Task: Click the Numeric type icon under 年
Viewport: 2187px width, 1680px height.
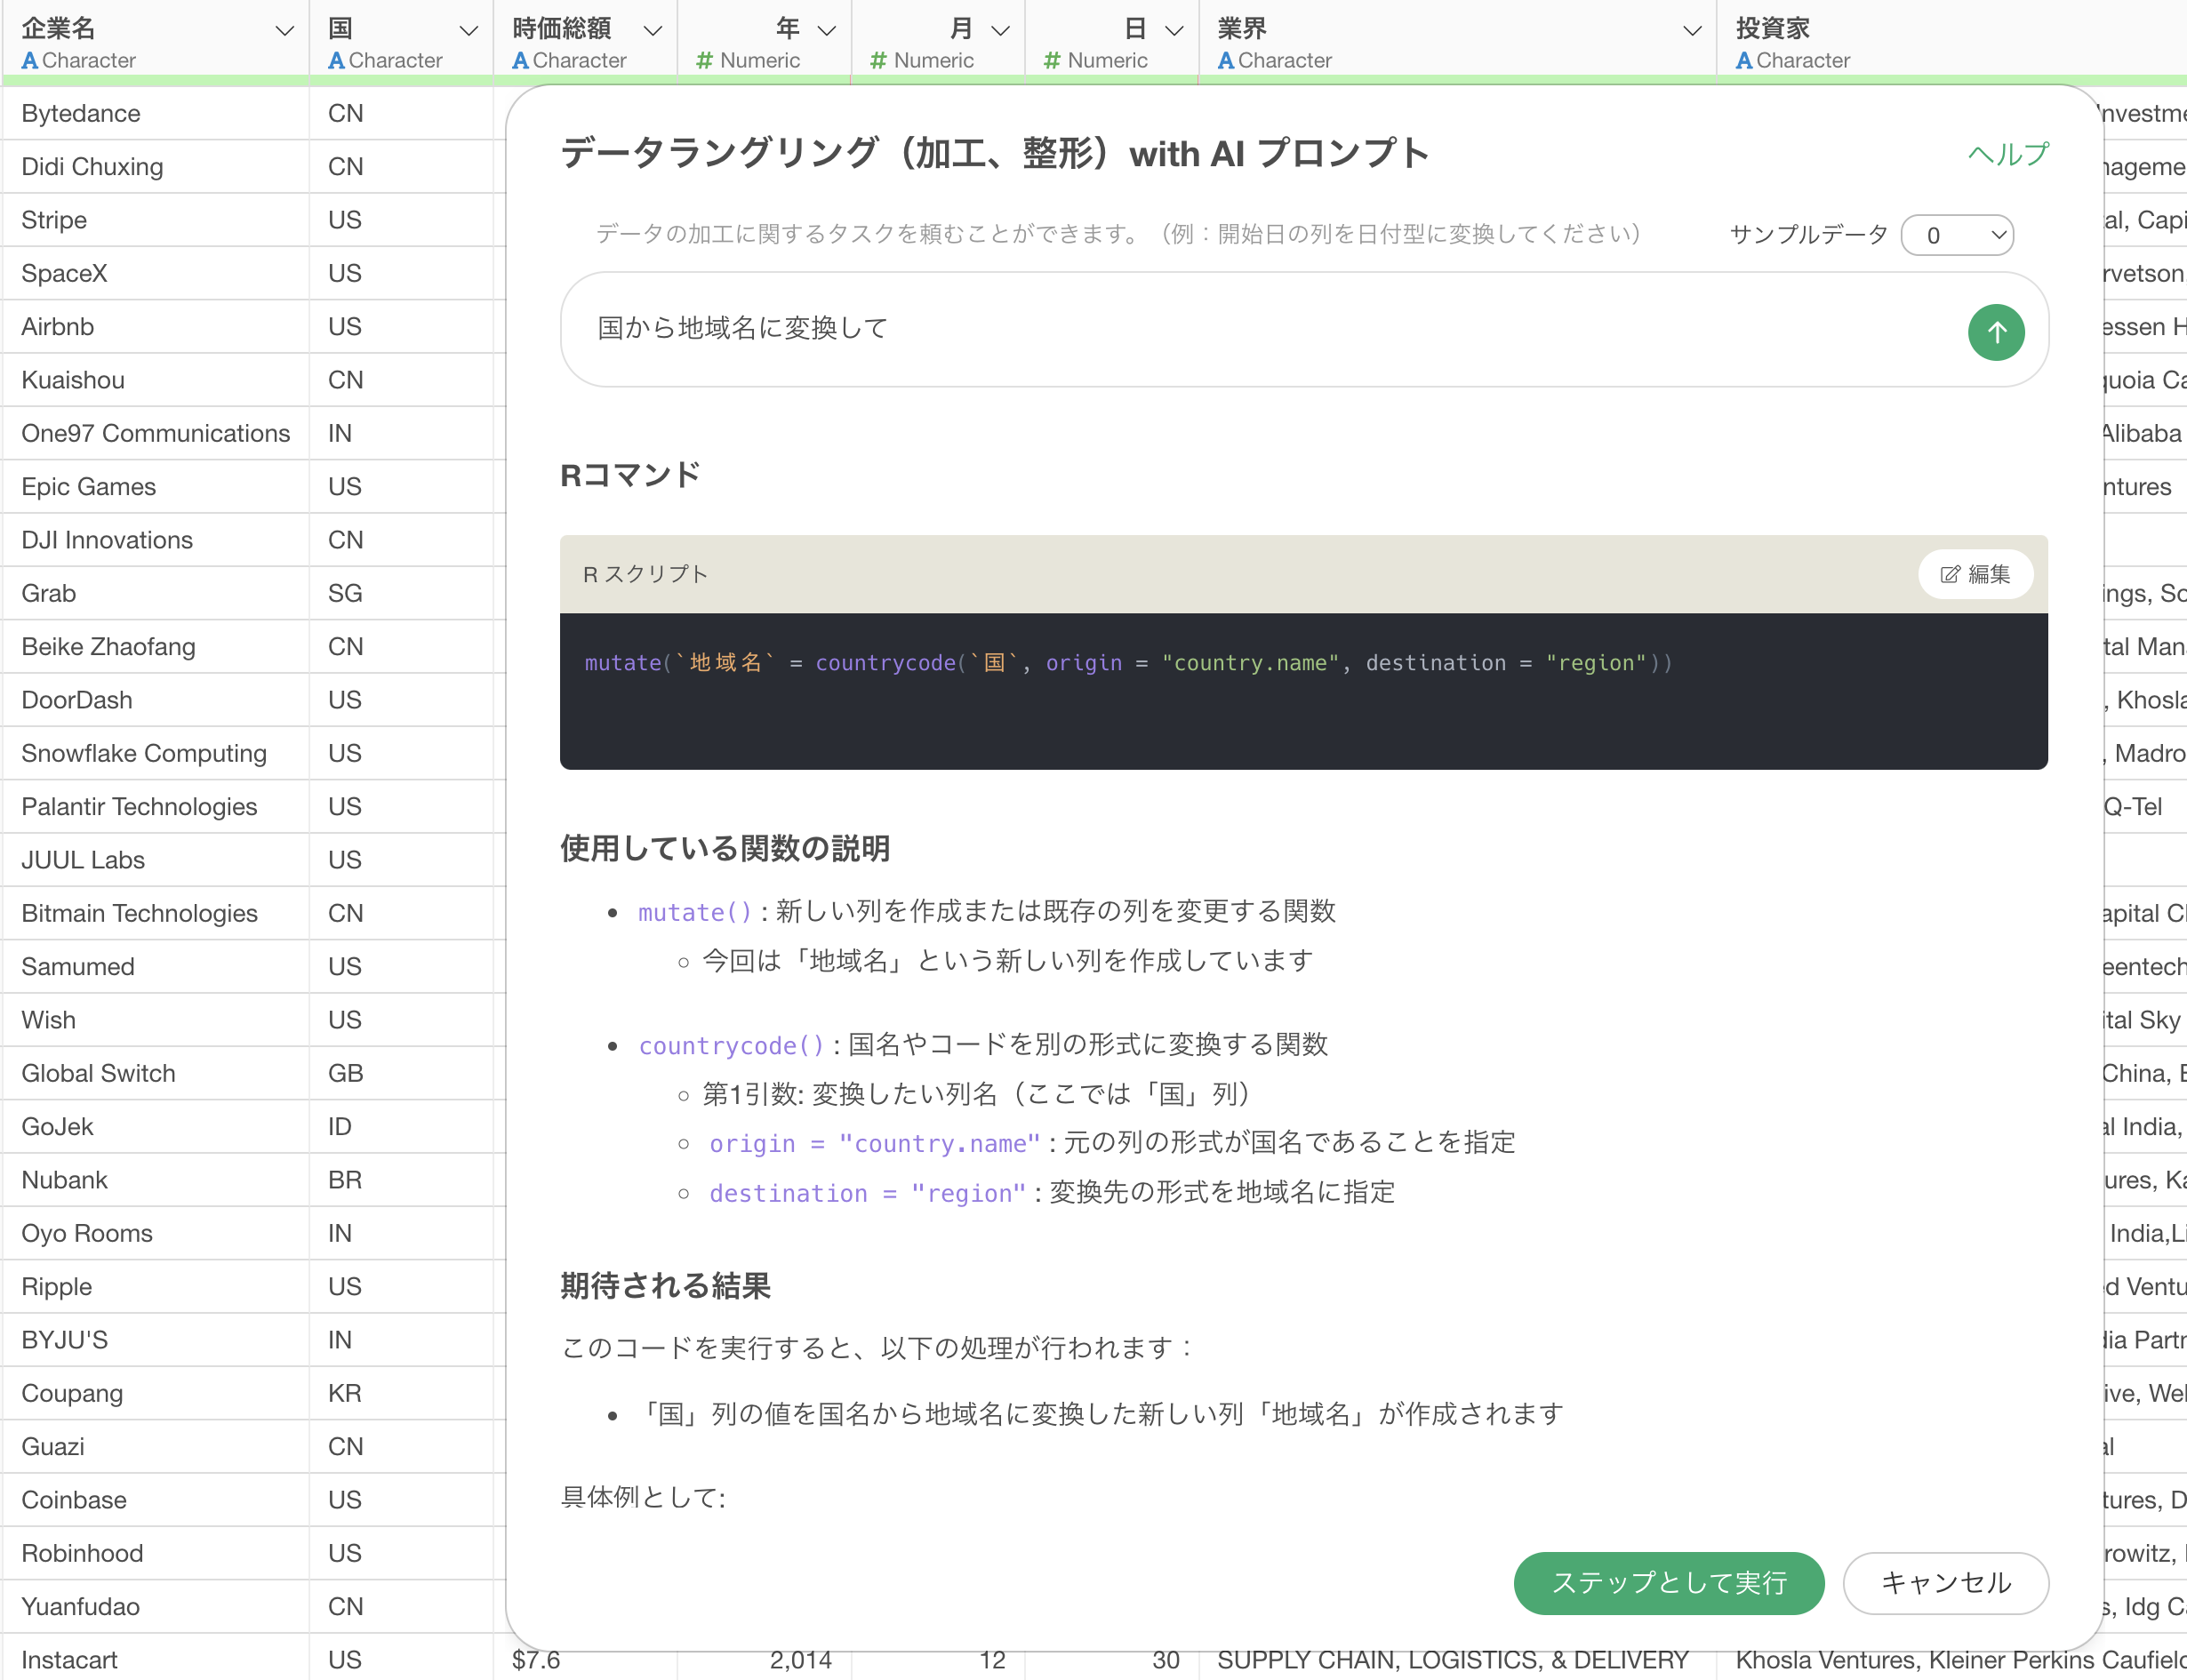Action: [705, 61]
